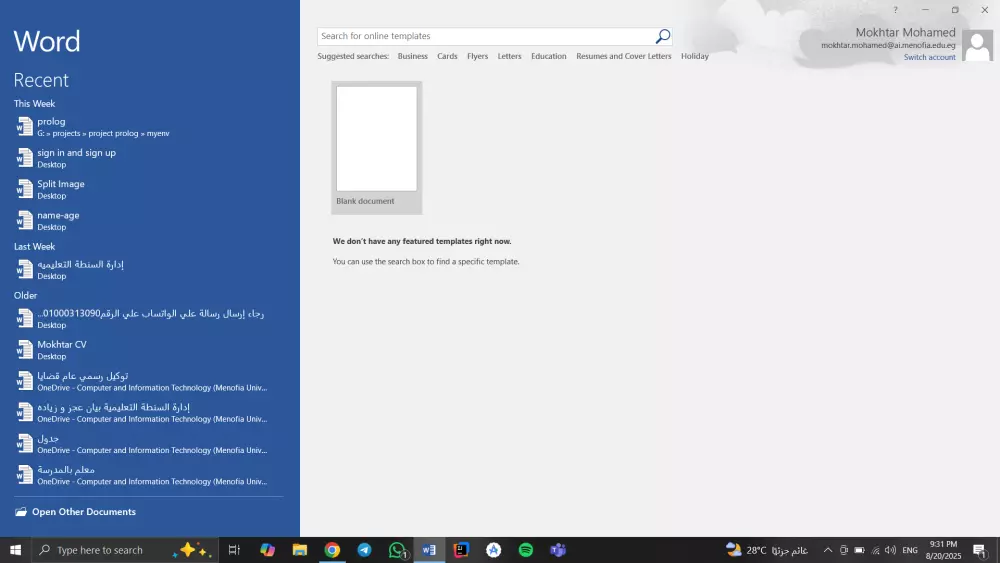Viewport: 1000px width, 563px height.
Task: Click the Word file icon next to prolog
Action: point(24,127)
